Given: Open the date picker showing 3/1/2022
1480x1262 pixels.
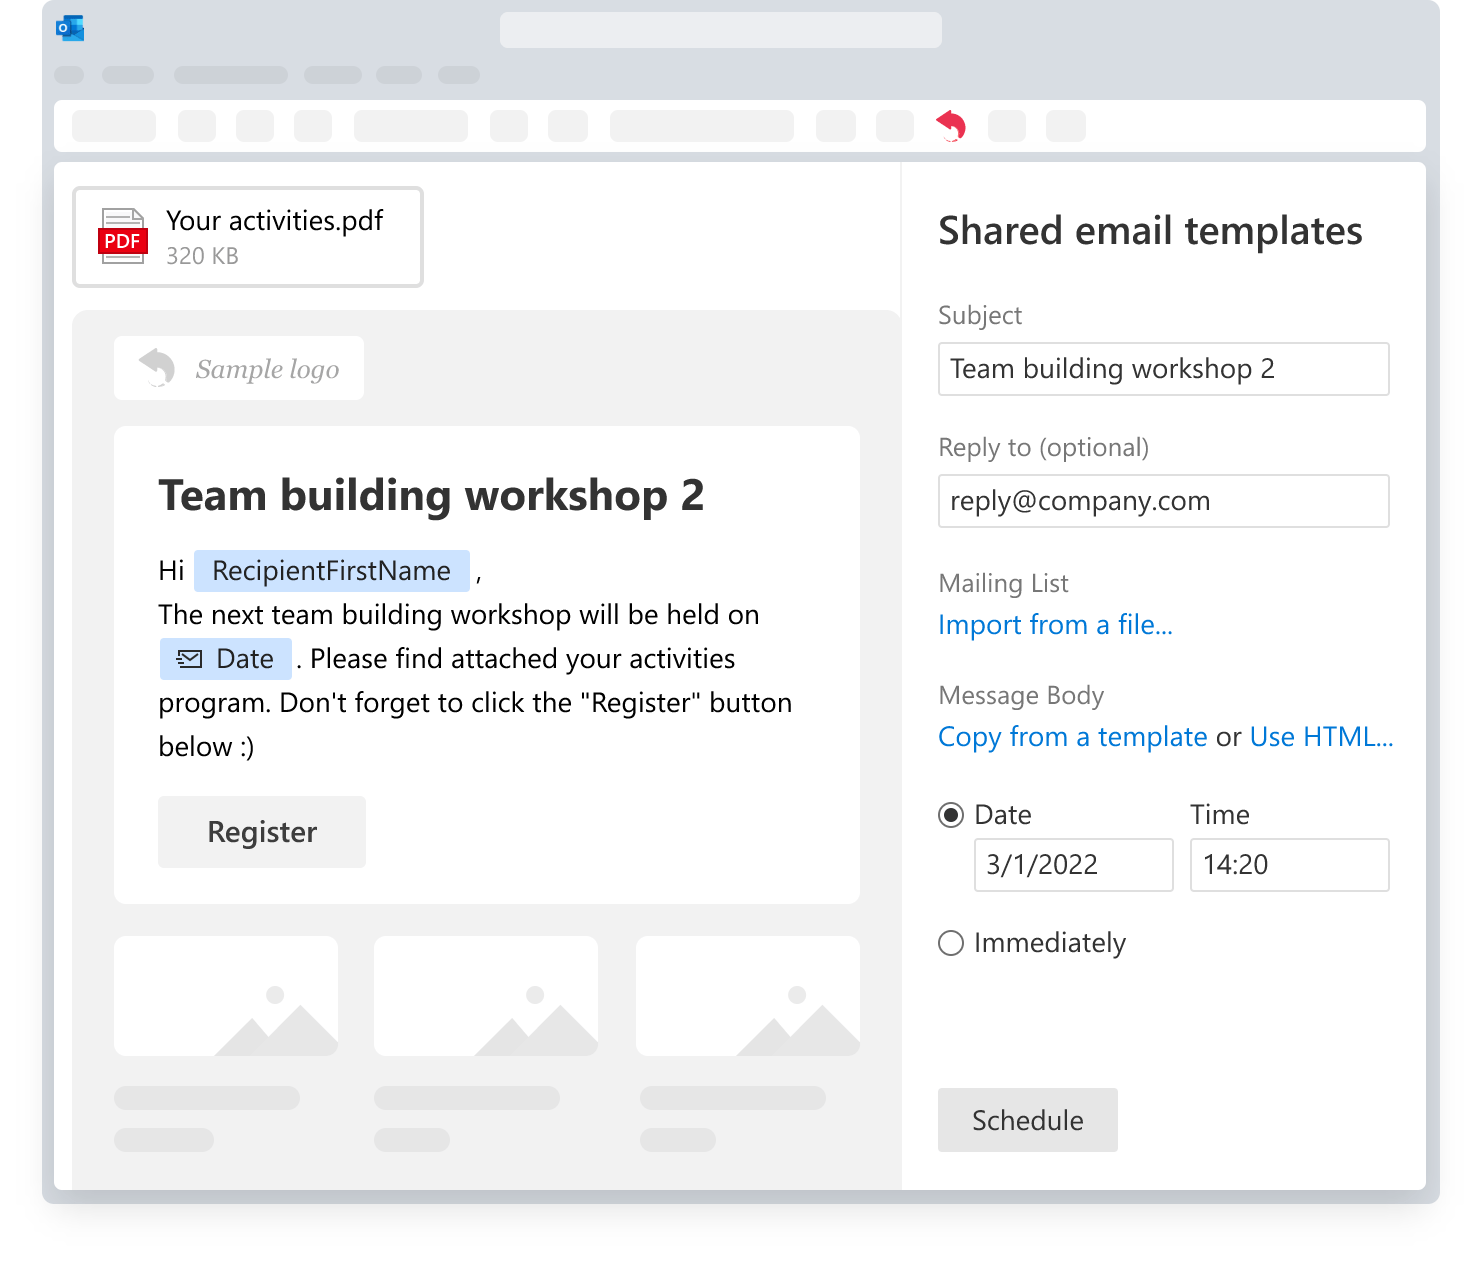Looking at the screenshot, I should (x=1073, y=865).
